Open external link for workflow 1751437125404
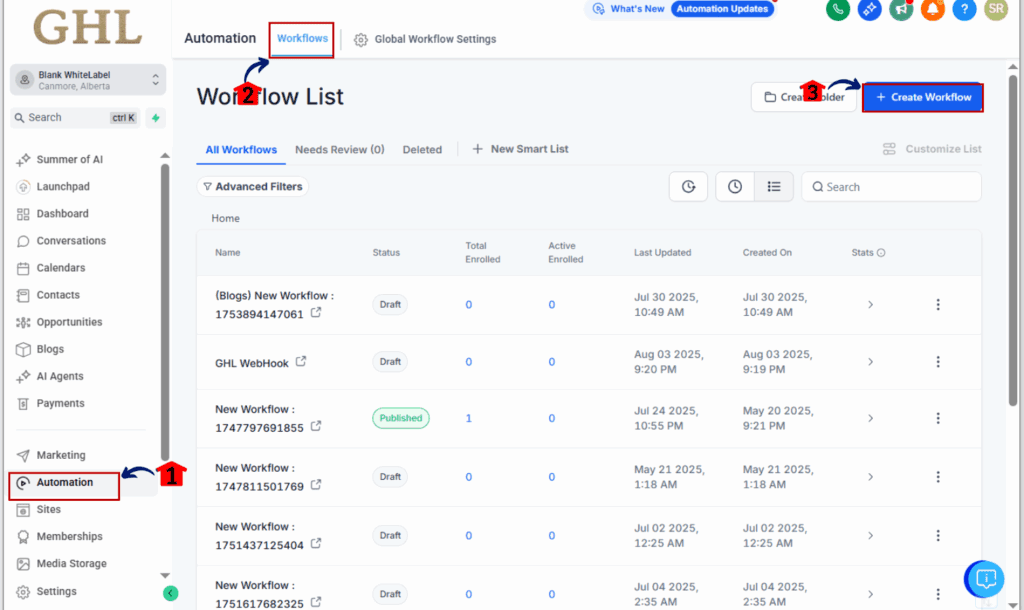The image size is (1024, 610). [x=316, y=543]
